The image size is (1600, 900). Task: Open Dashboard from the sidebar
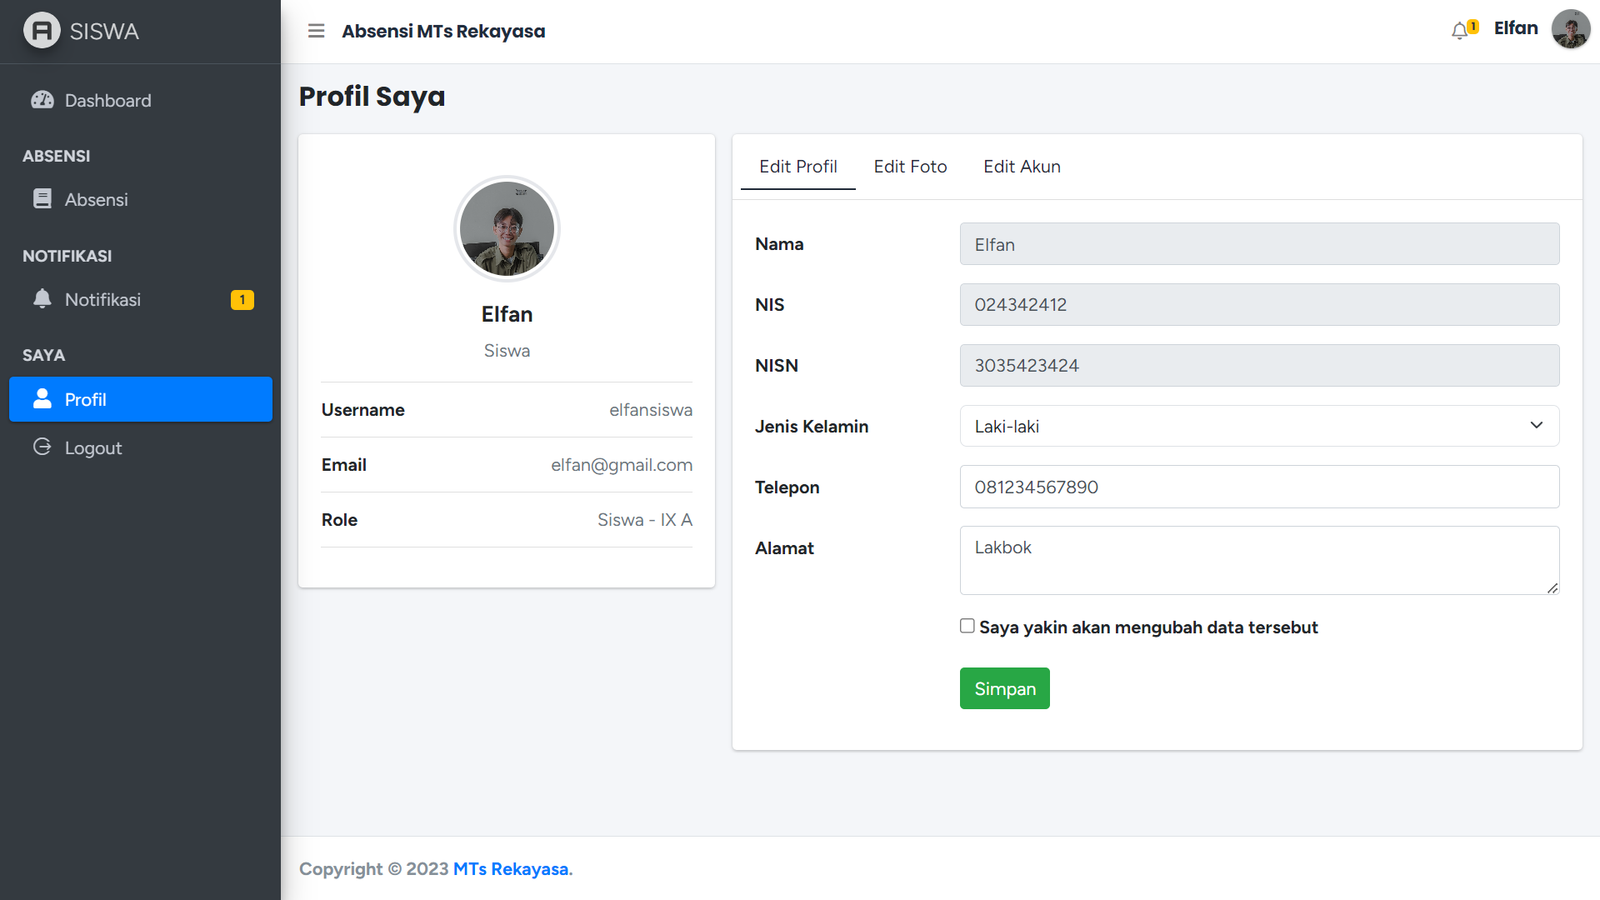(107, 100)
